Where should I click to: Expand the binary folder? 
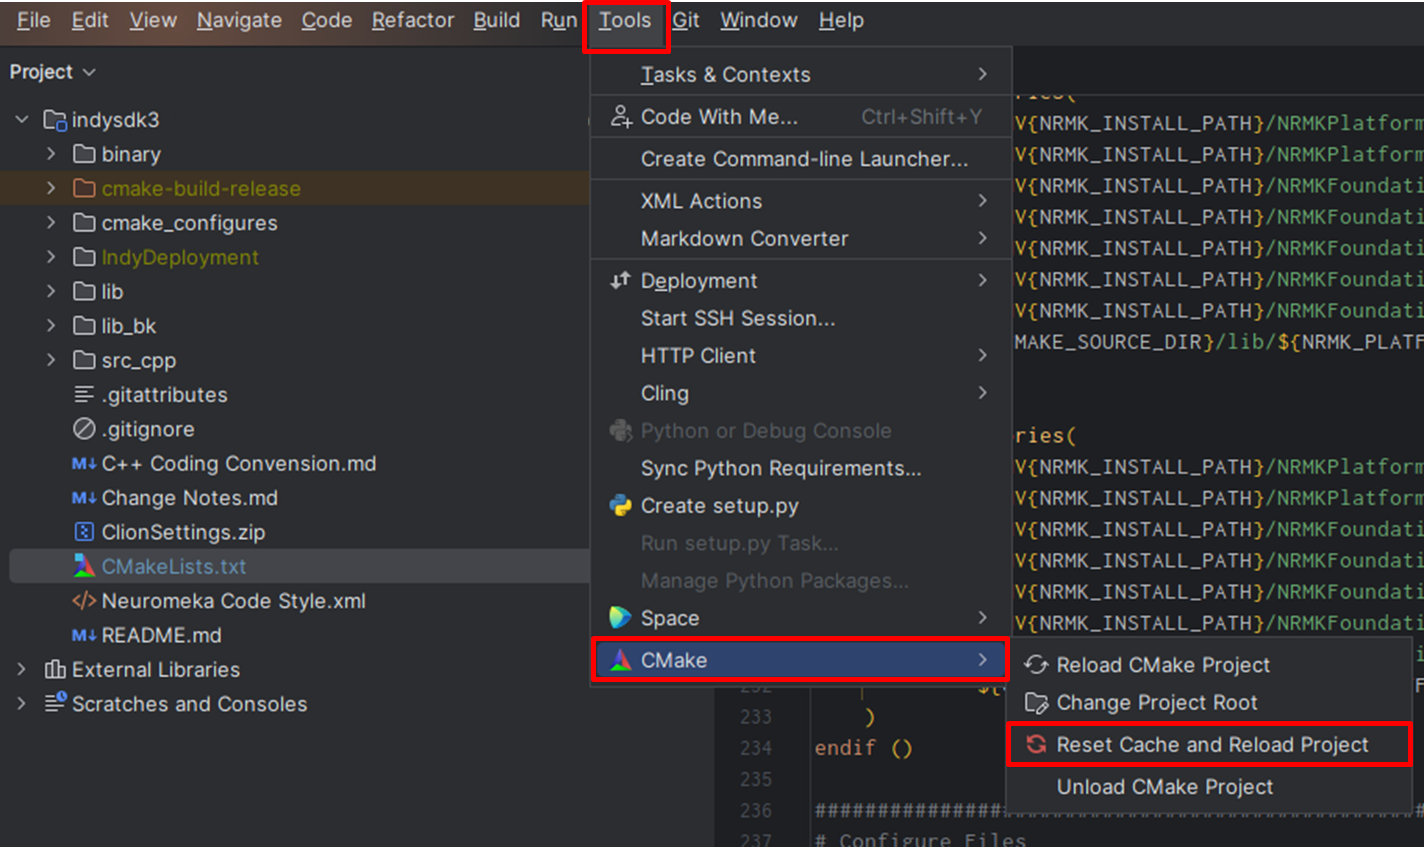51,154
